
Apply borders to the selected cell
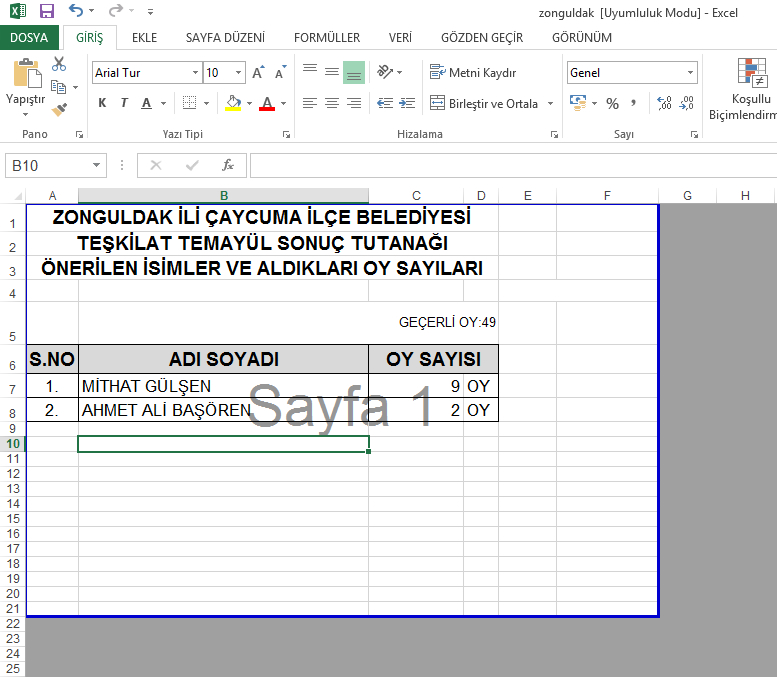coord(189,103)
